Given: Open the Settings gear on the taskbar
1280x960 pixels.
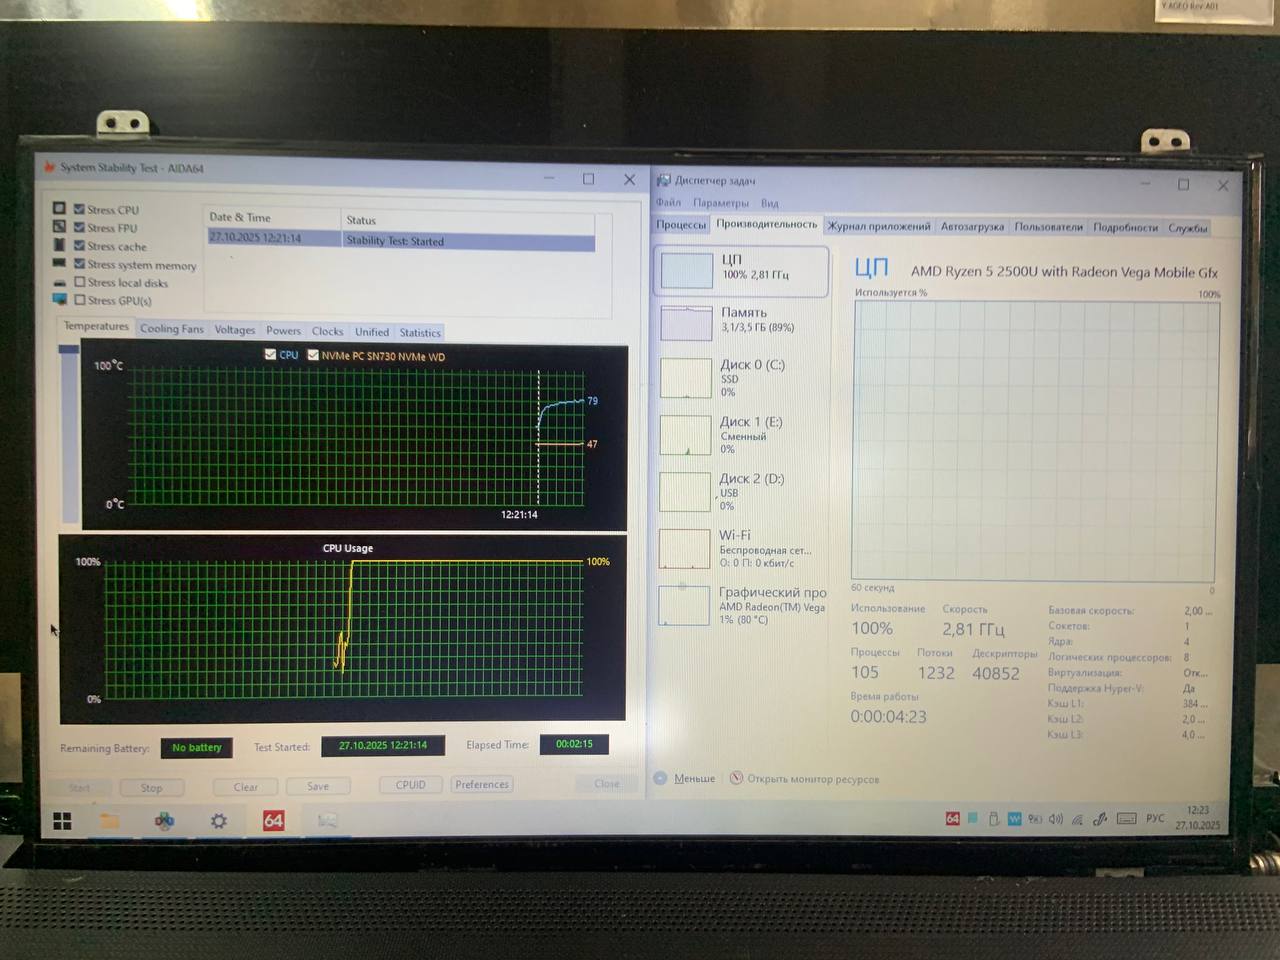Looking at the screenshot, I should click(218, 821).
